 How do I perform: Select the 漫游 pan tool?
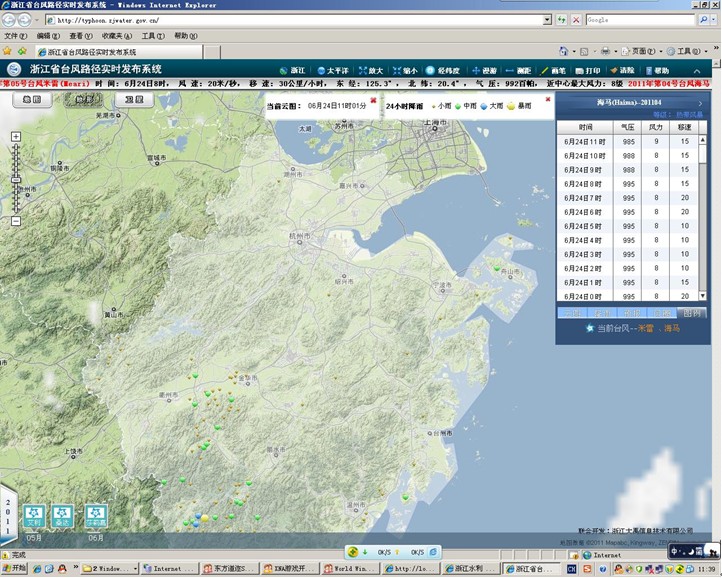484,70
